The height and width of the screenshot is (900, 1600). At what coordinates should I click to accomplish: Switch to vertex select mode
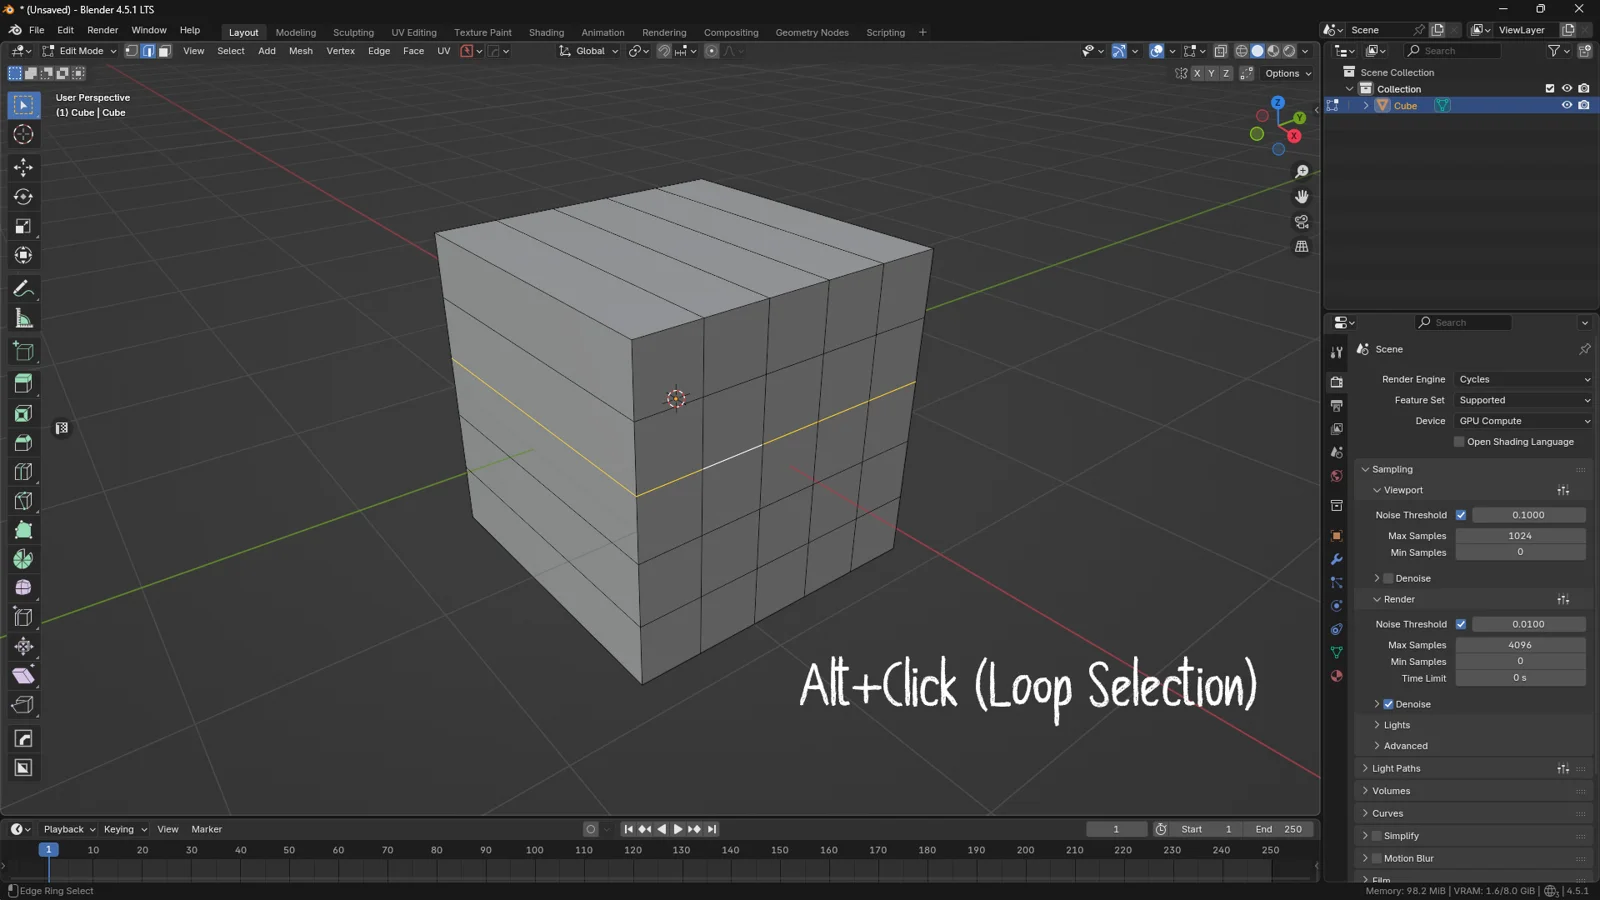pyautogui.click(x=131, y=51)
